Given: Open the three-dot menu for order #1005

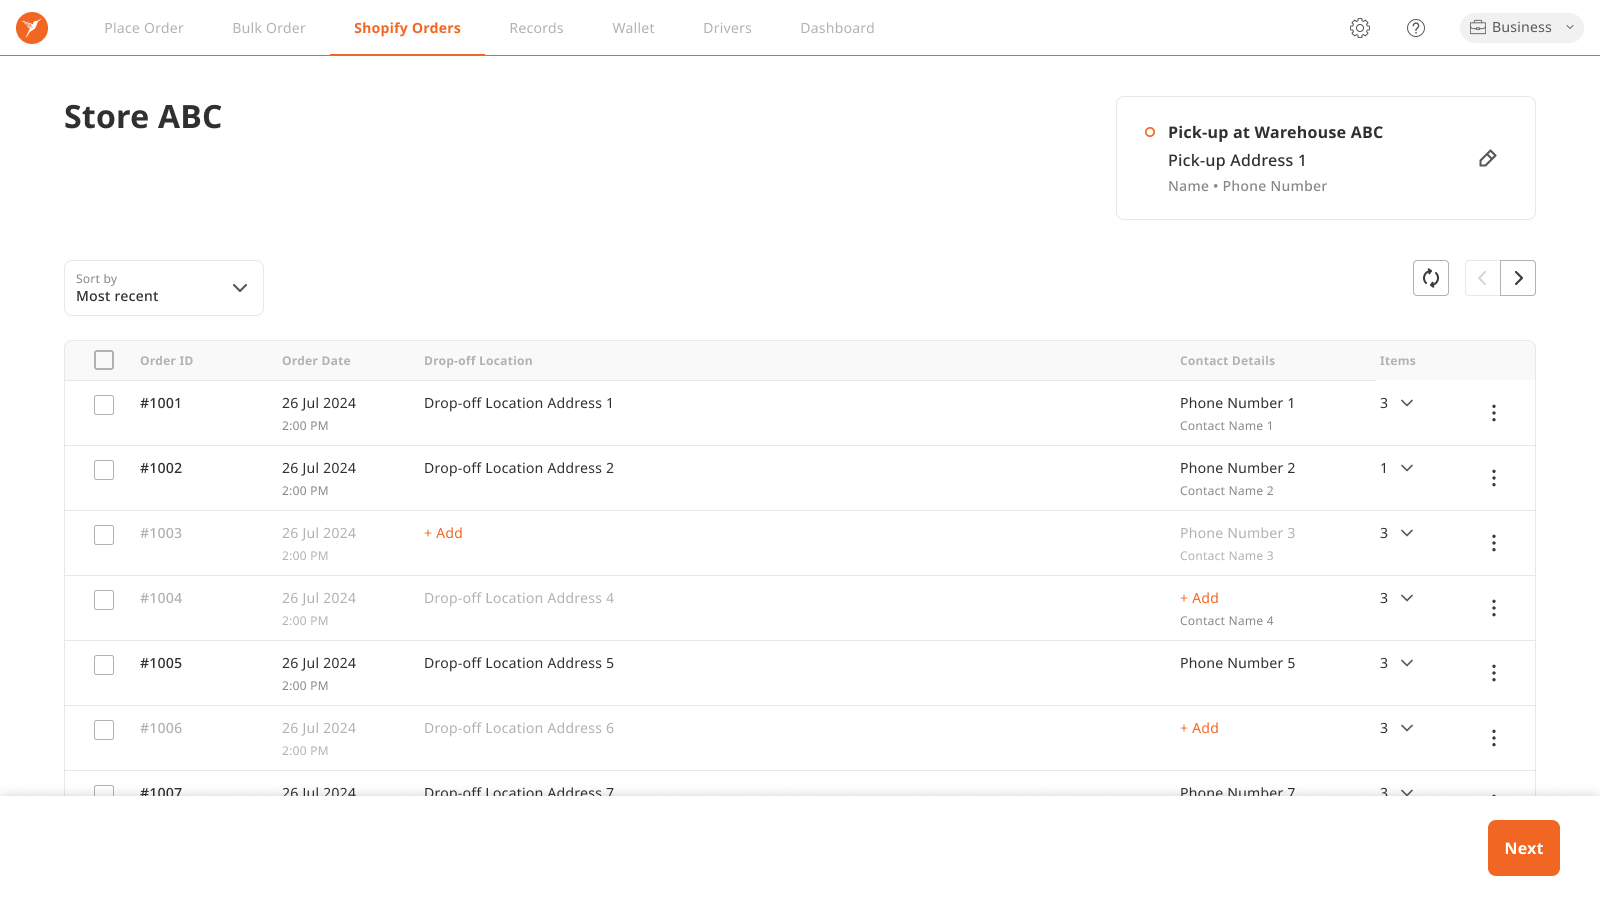Looking at the screenshot, I should click(1494, 673).
